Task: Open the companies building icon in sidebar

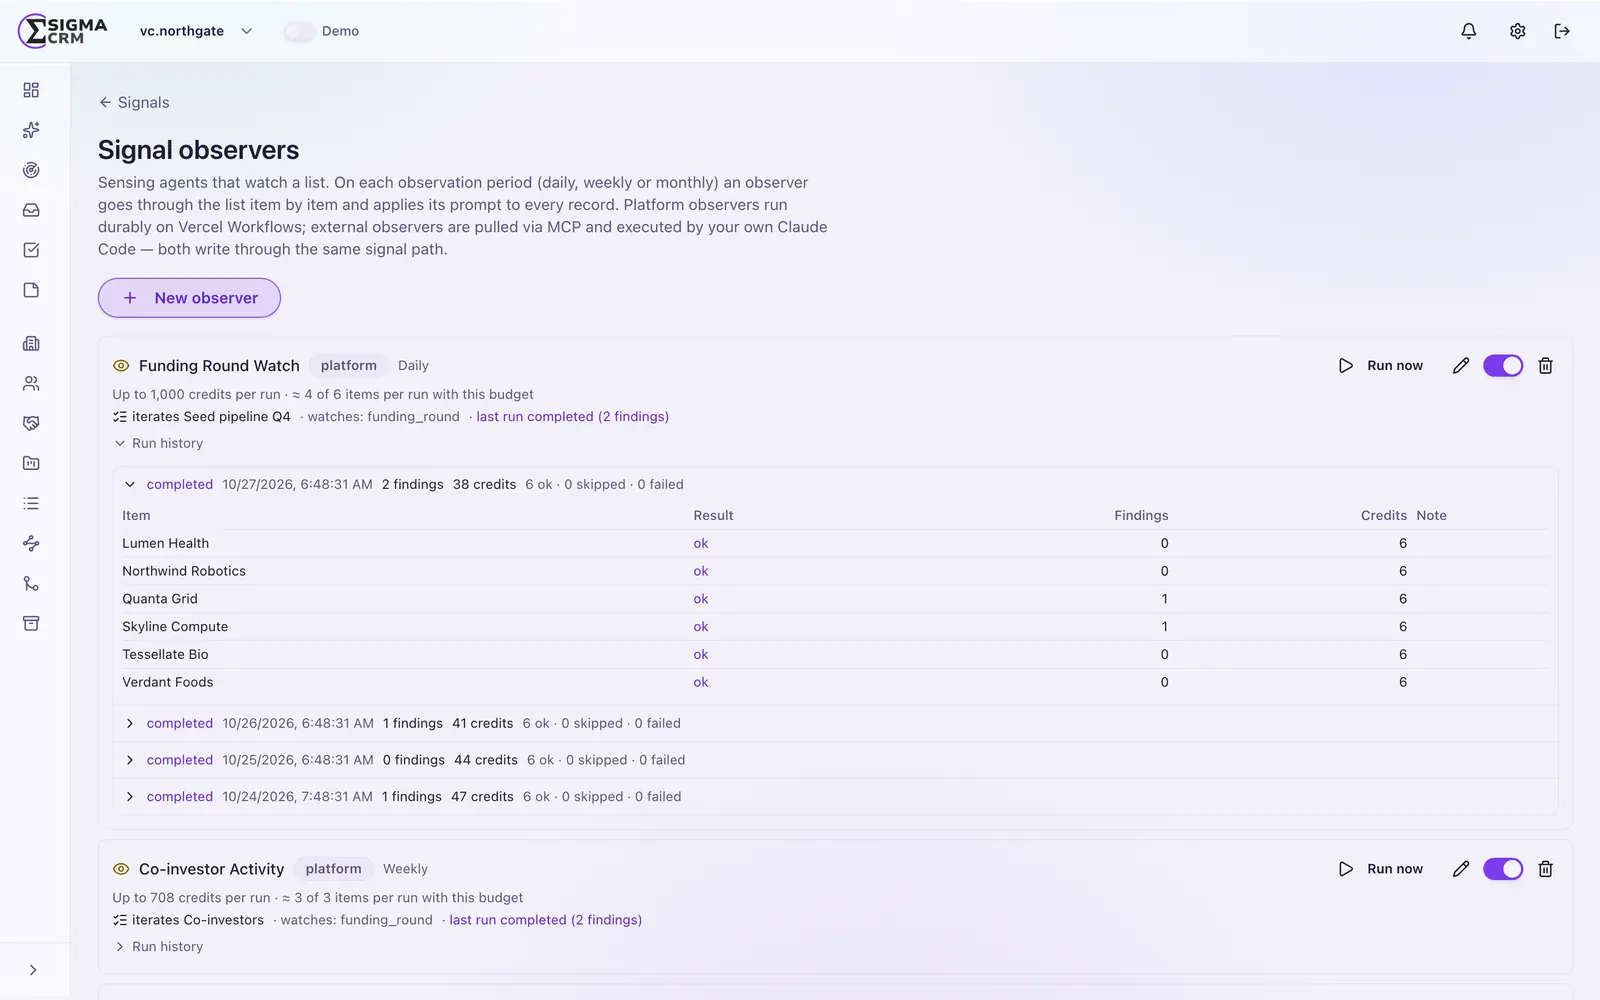Action: [x=31, y=343]
